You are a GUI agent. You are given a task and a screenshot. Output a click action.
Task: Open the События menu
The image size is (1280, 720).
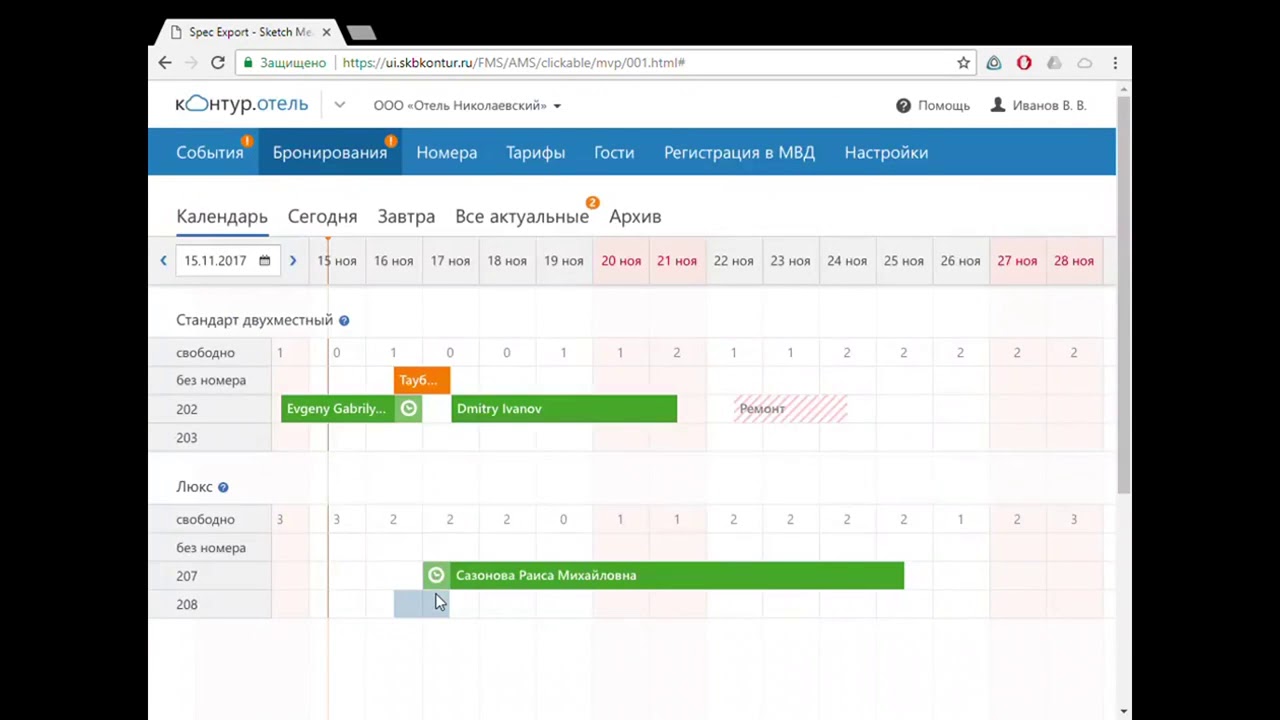(210, 152)
